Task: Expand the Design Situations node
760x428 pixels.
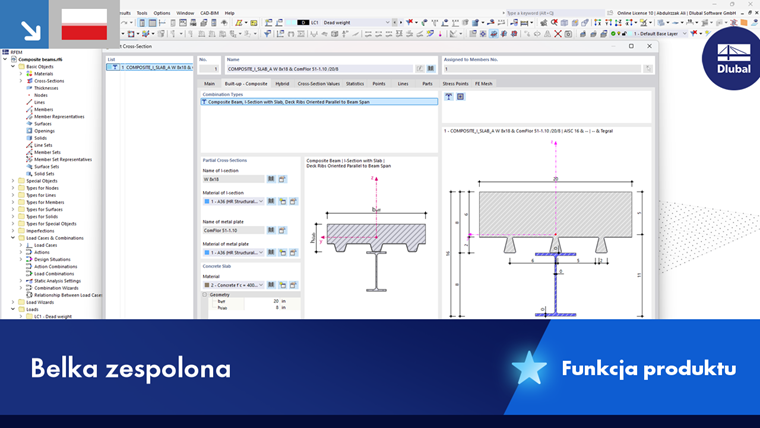Action: tap(21, 259)
